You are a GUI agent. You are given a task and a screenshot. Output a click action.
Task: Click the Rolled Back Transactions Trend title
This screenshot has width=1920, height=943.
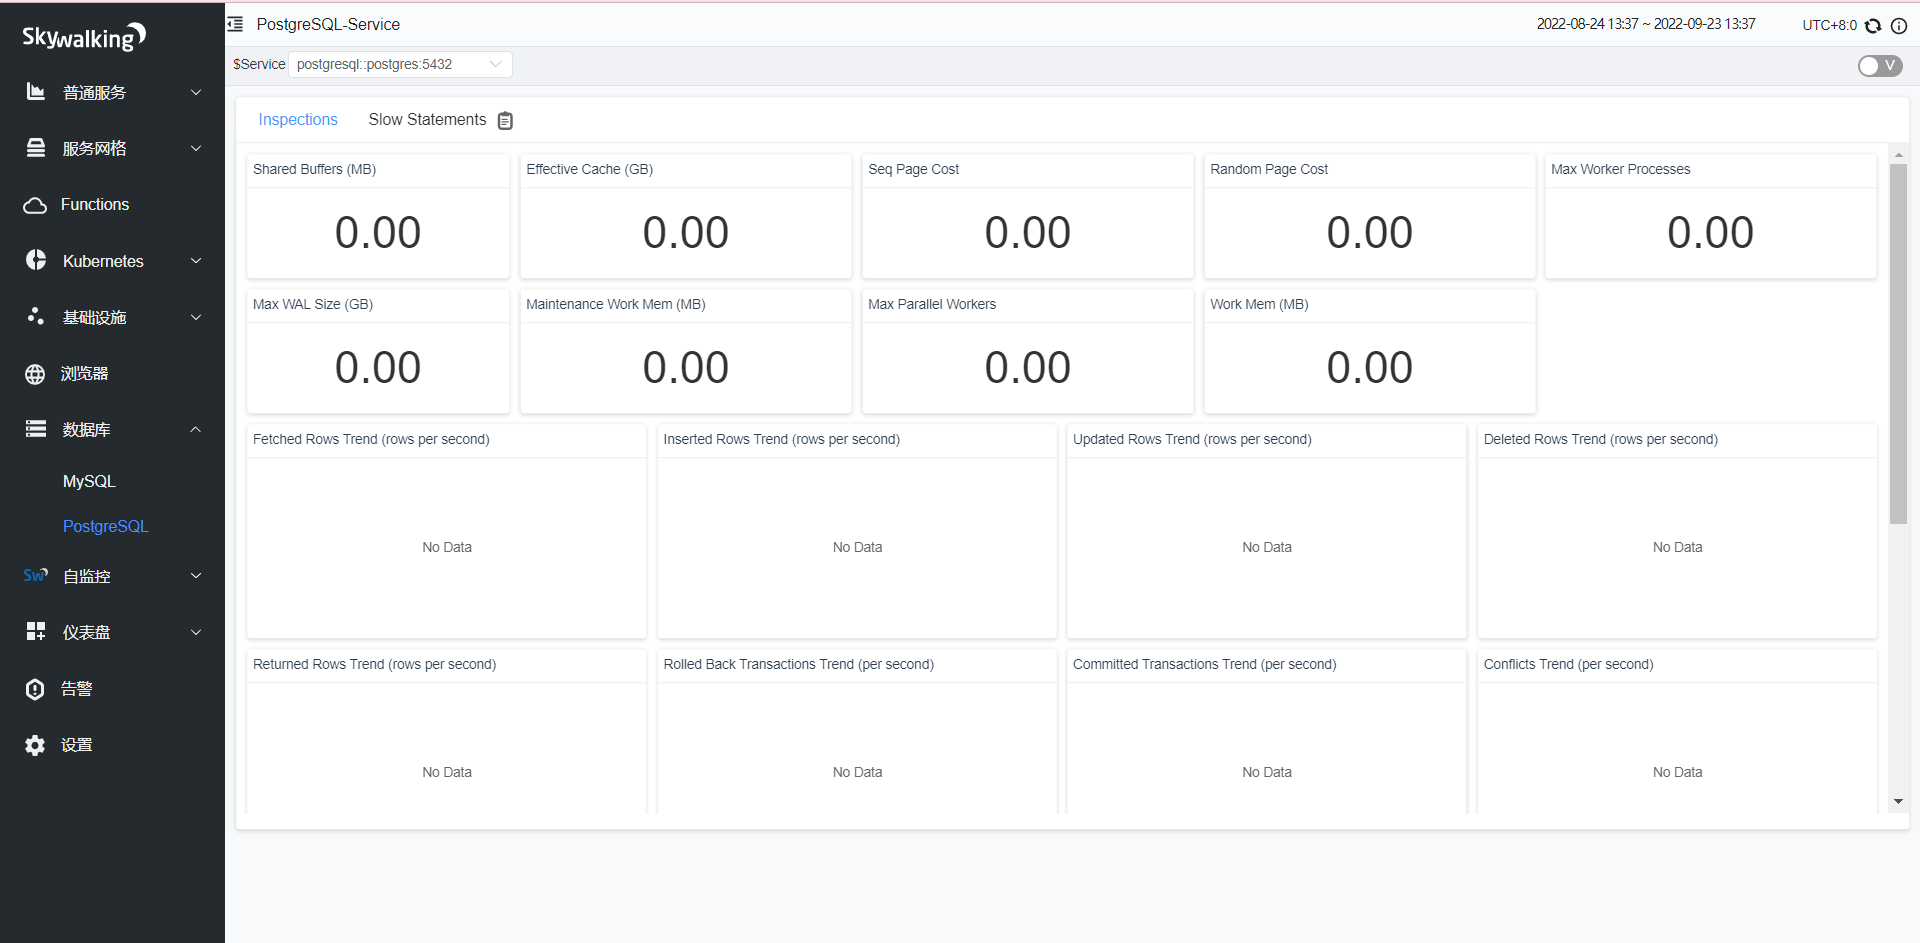(x=798, y=664)
